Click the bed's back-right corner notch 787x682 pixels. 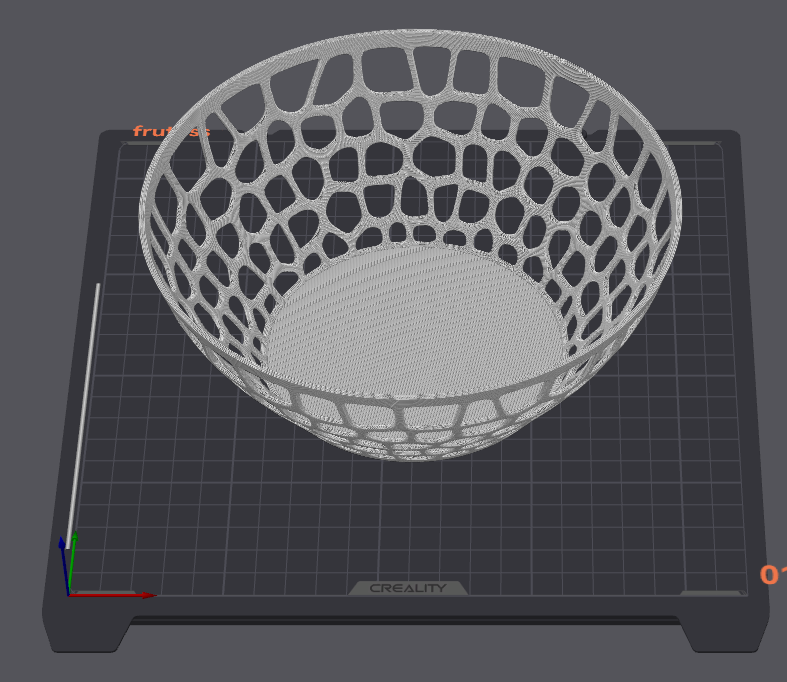[587, 134]
